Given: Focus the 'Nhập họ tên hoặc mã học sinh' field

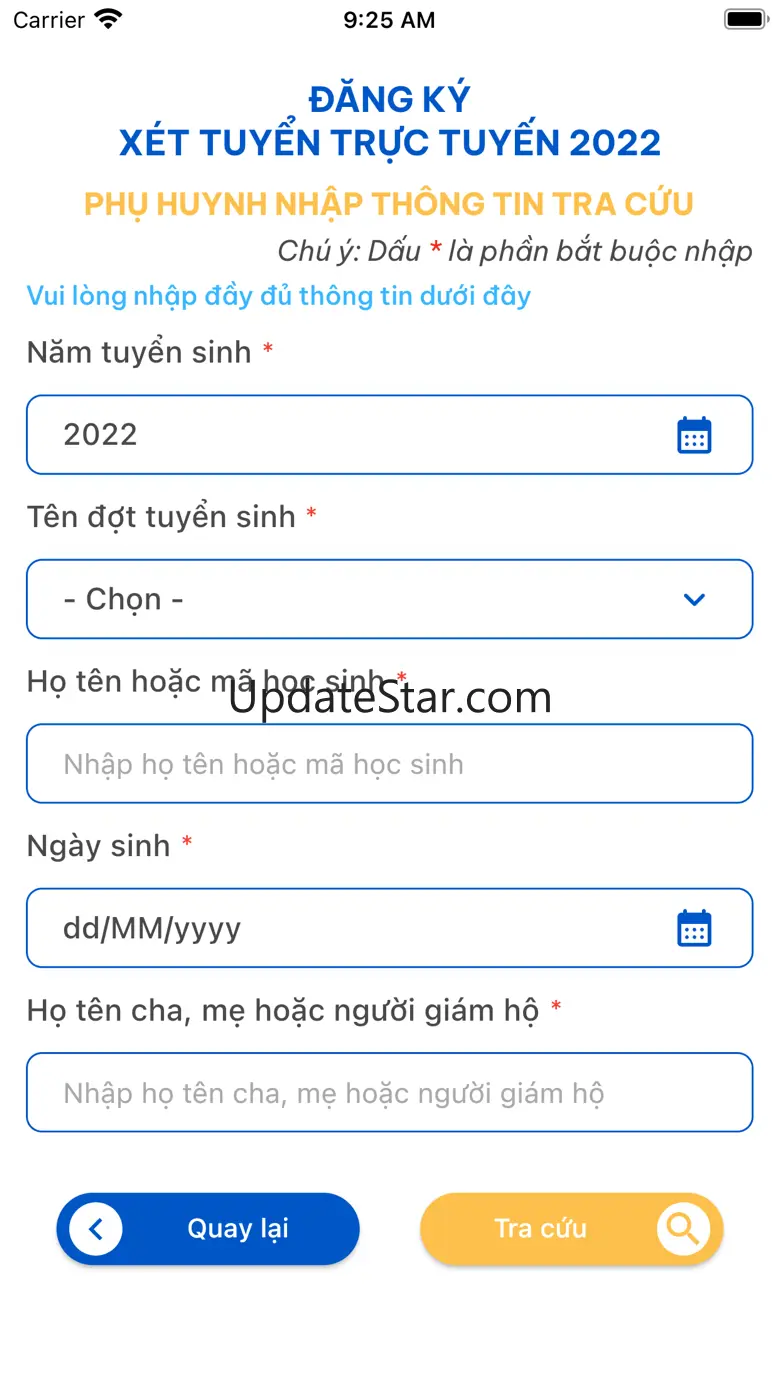Looking at the screenshot, I should coord(389,764).
